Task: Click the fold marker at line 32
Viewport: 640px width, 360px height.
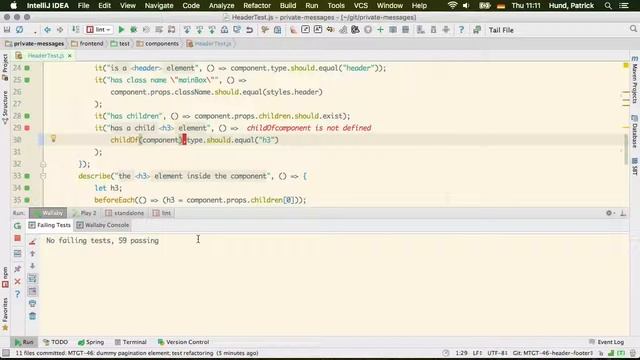Action: pos(43,164)
